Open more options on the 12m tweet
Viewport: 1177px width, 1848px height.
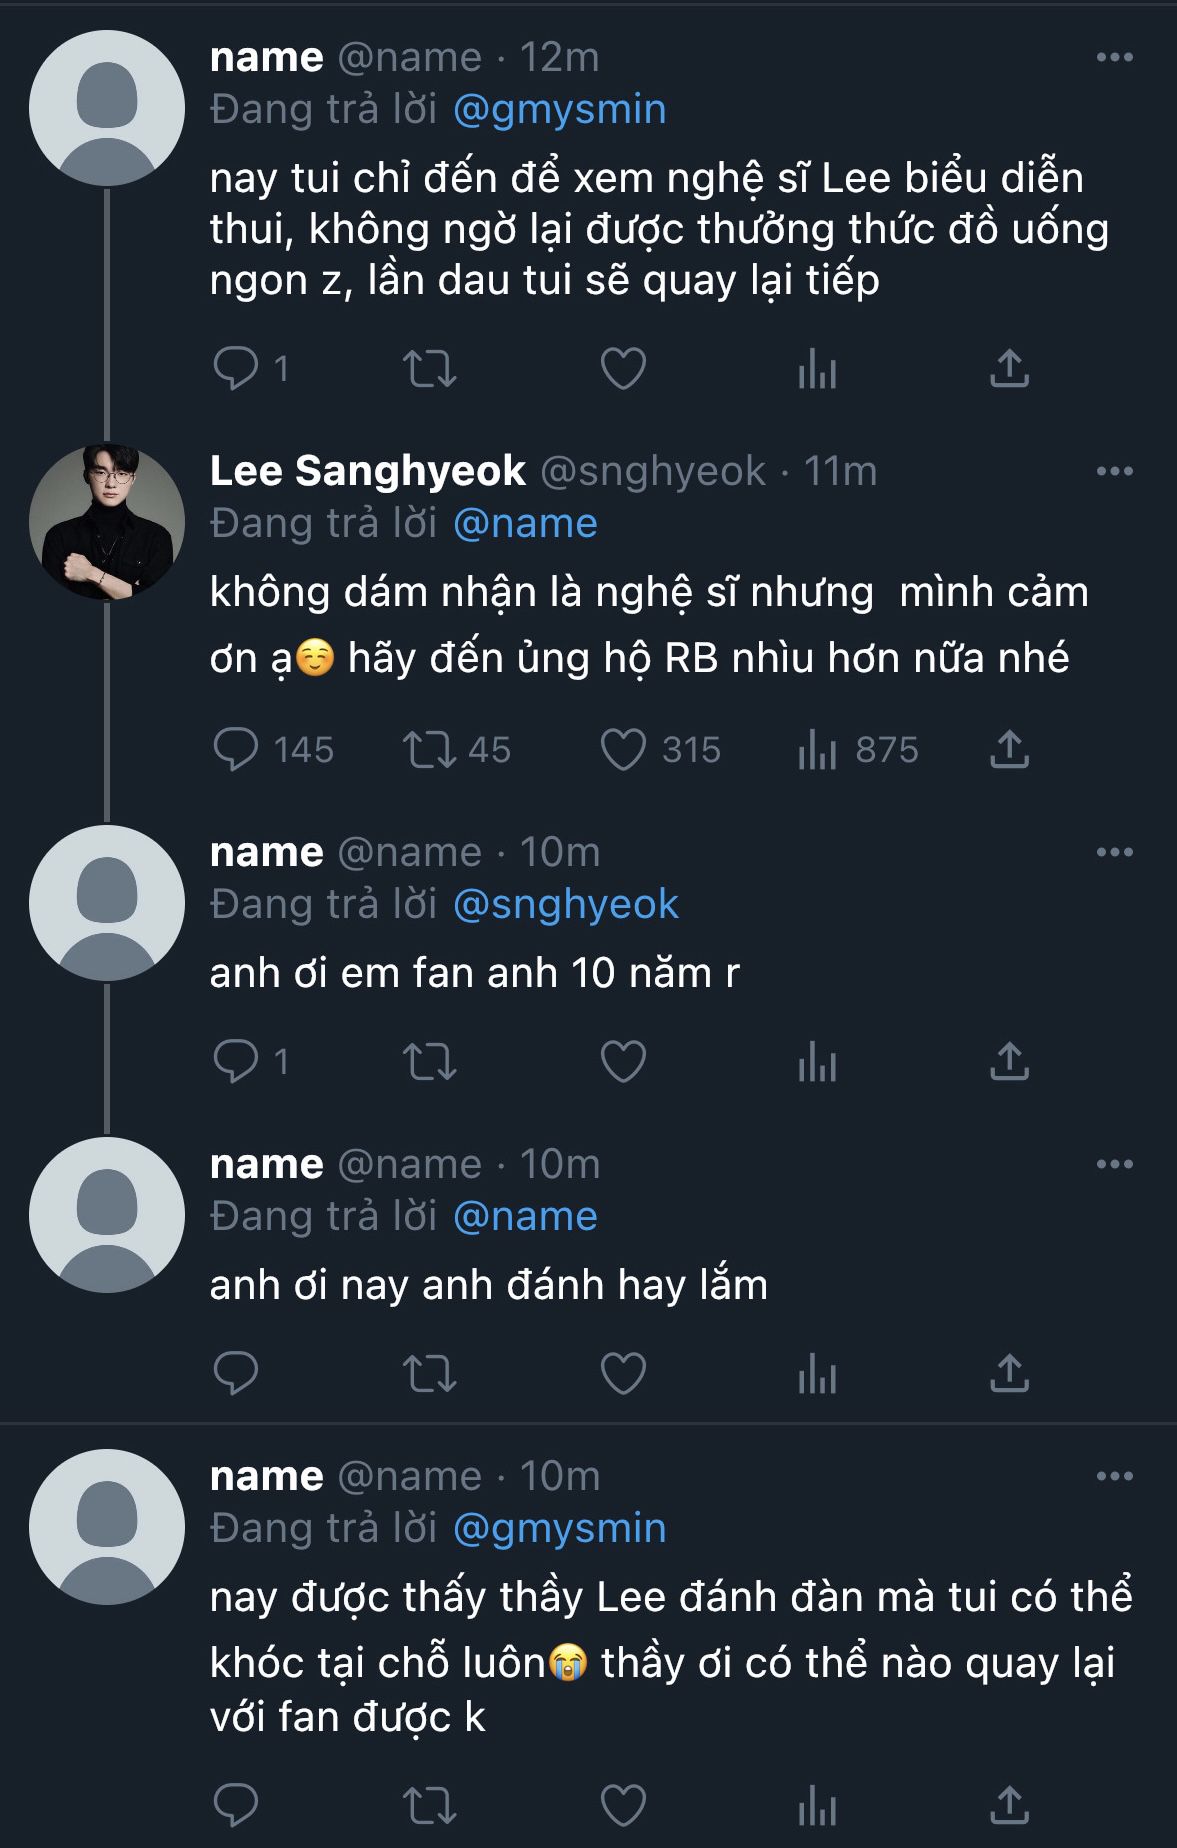(1114, 58)
